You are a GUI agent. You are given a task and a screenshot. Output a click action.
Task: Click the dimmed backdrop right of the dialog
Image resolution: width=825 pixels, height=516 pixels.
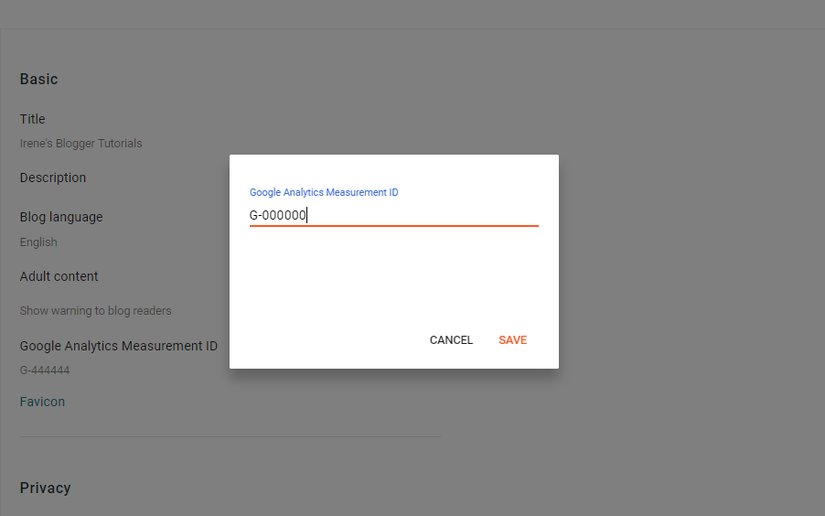tap(684, 263)
